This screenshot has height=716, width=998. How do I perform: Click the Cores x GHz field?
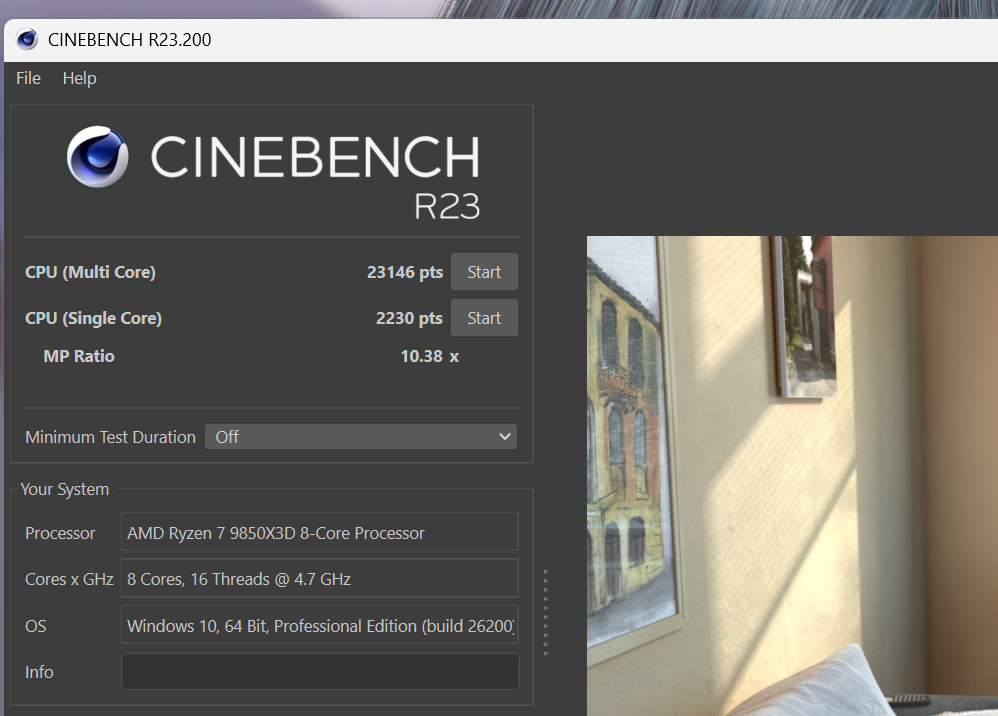tap(319, 578)
